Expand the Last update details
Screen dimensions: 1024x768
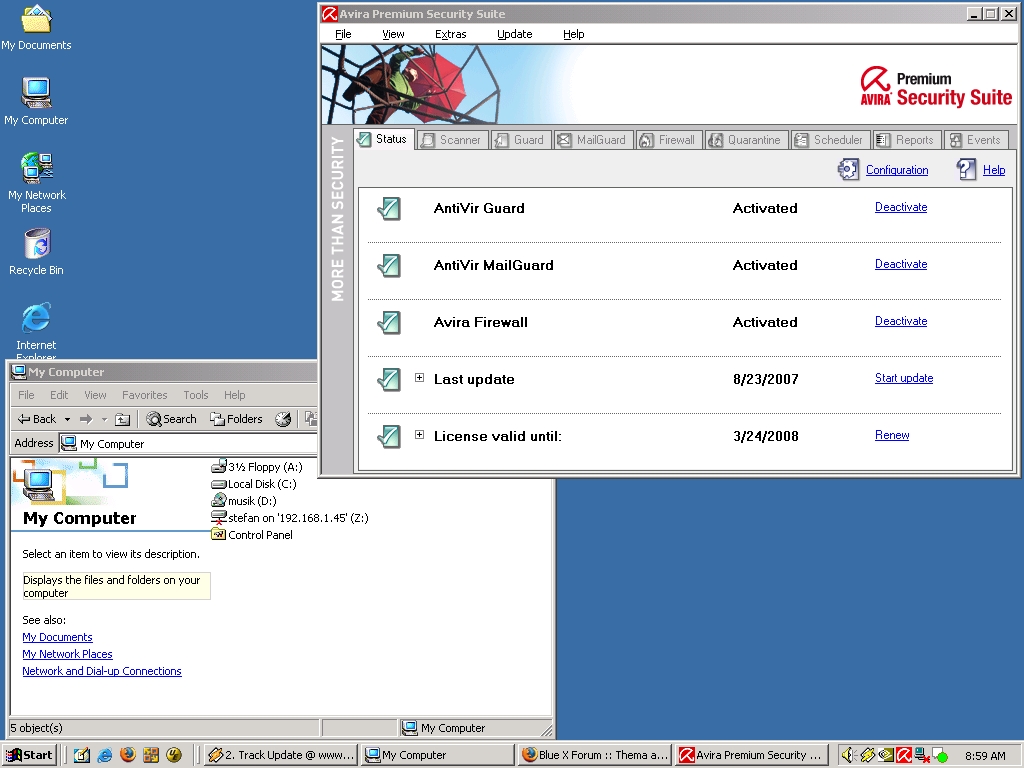point(419,378)
